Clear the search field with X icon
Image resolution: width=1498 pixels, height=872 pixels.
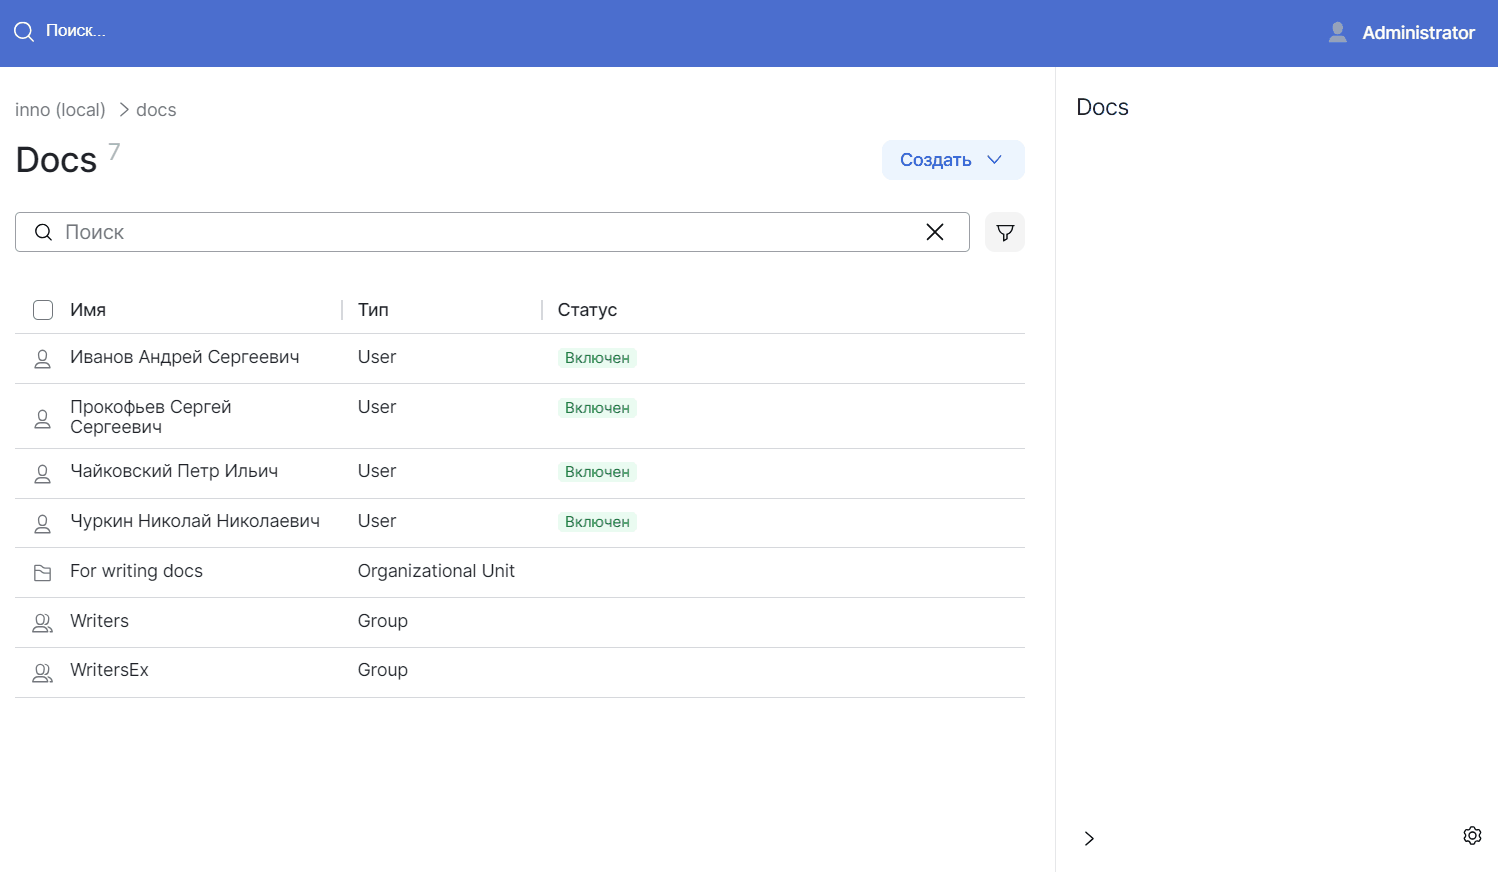(935, 232)
